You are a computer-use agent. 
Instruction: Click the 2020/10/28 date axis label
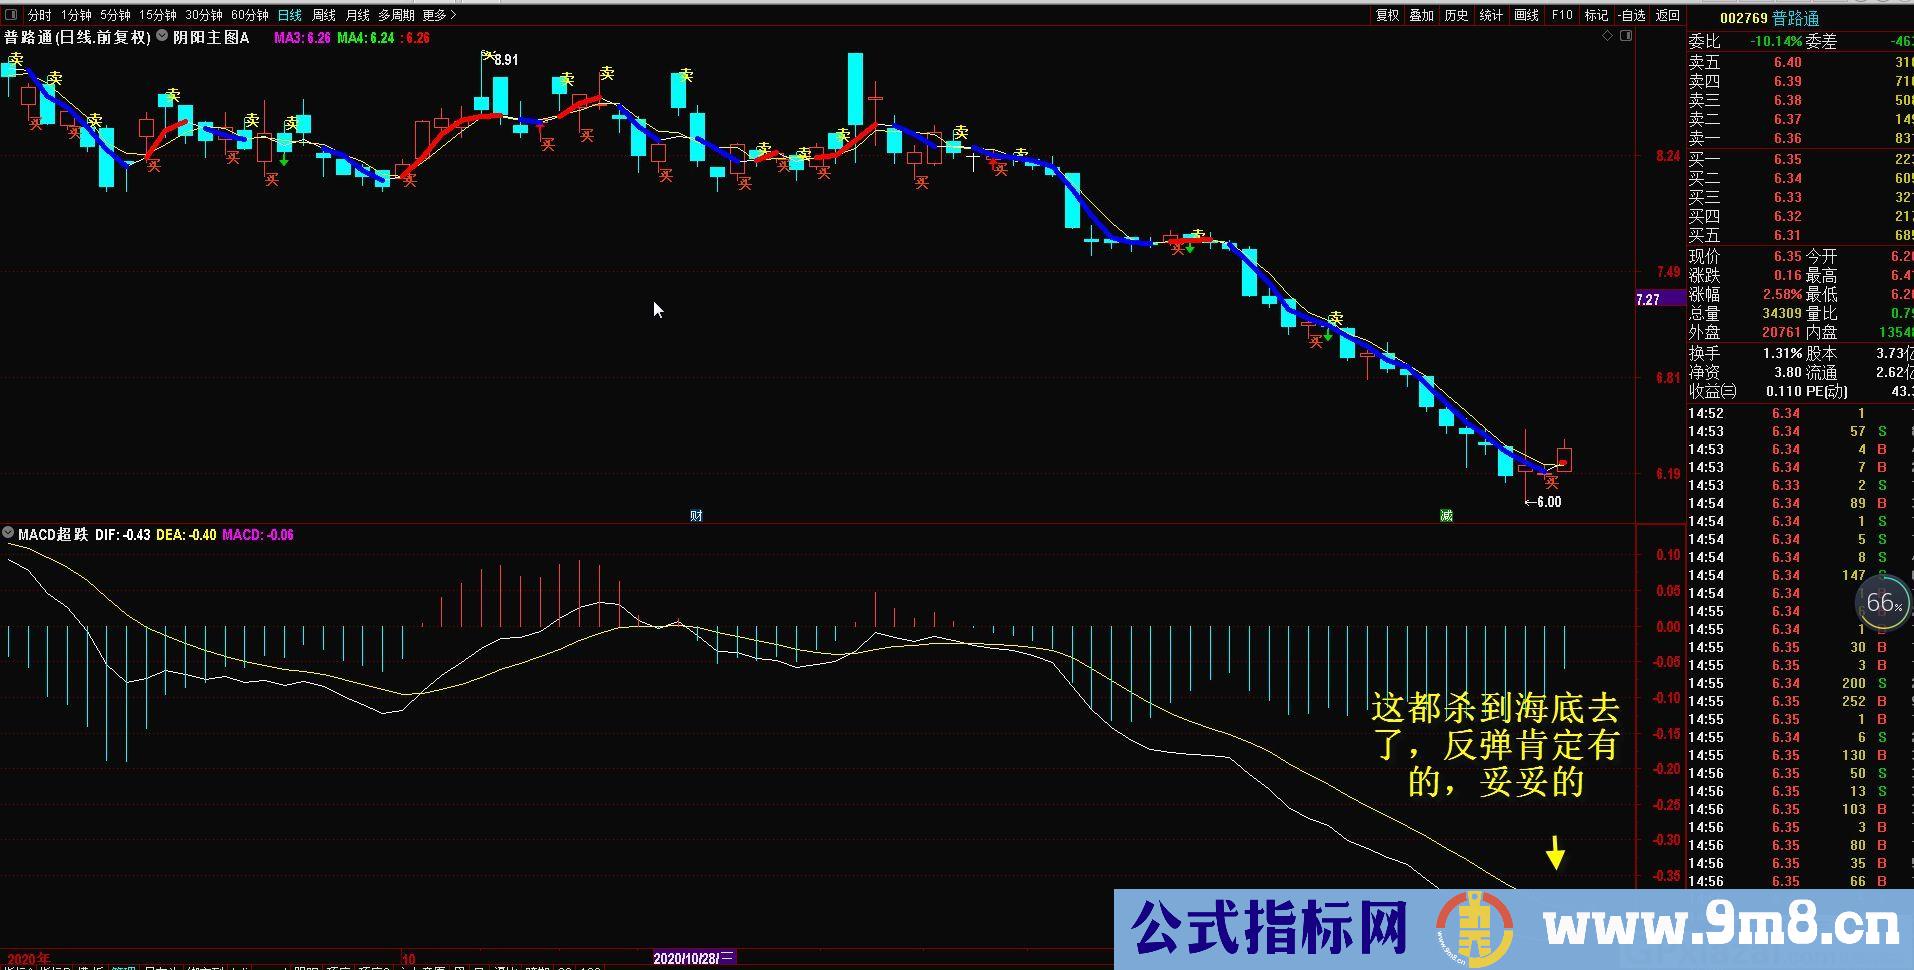point(694,958)
